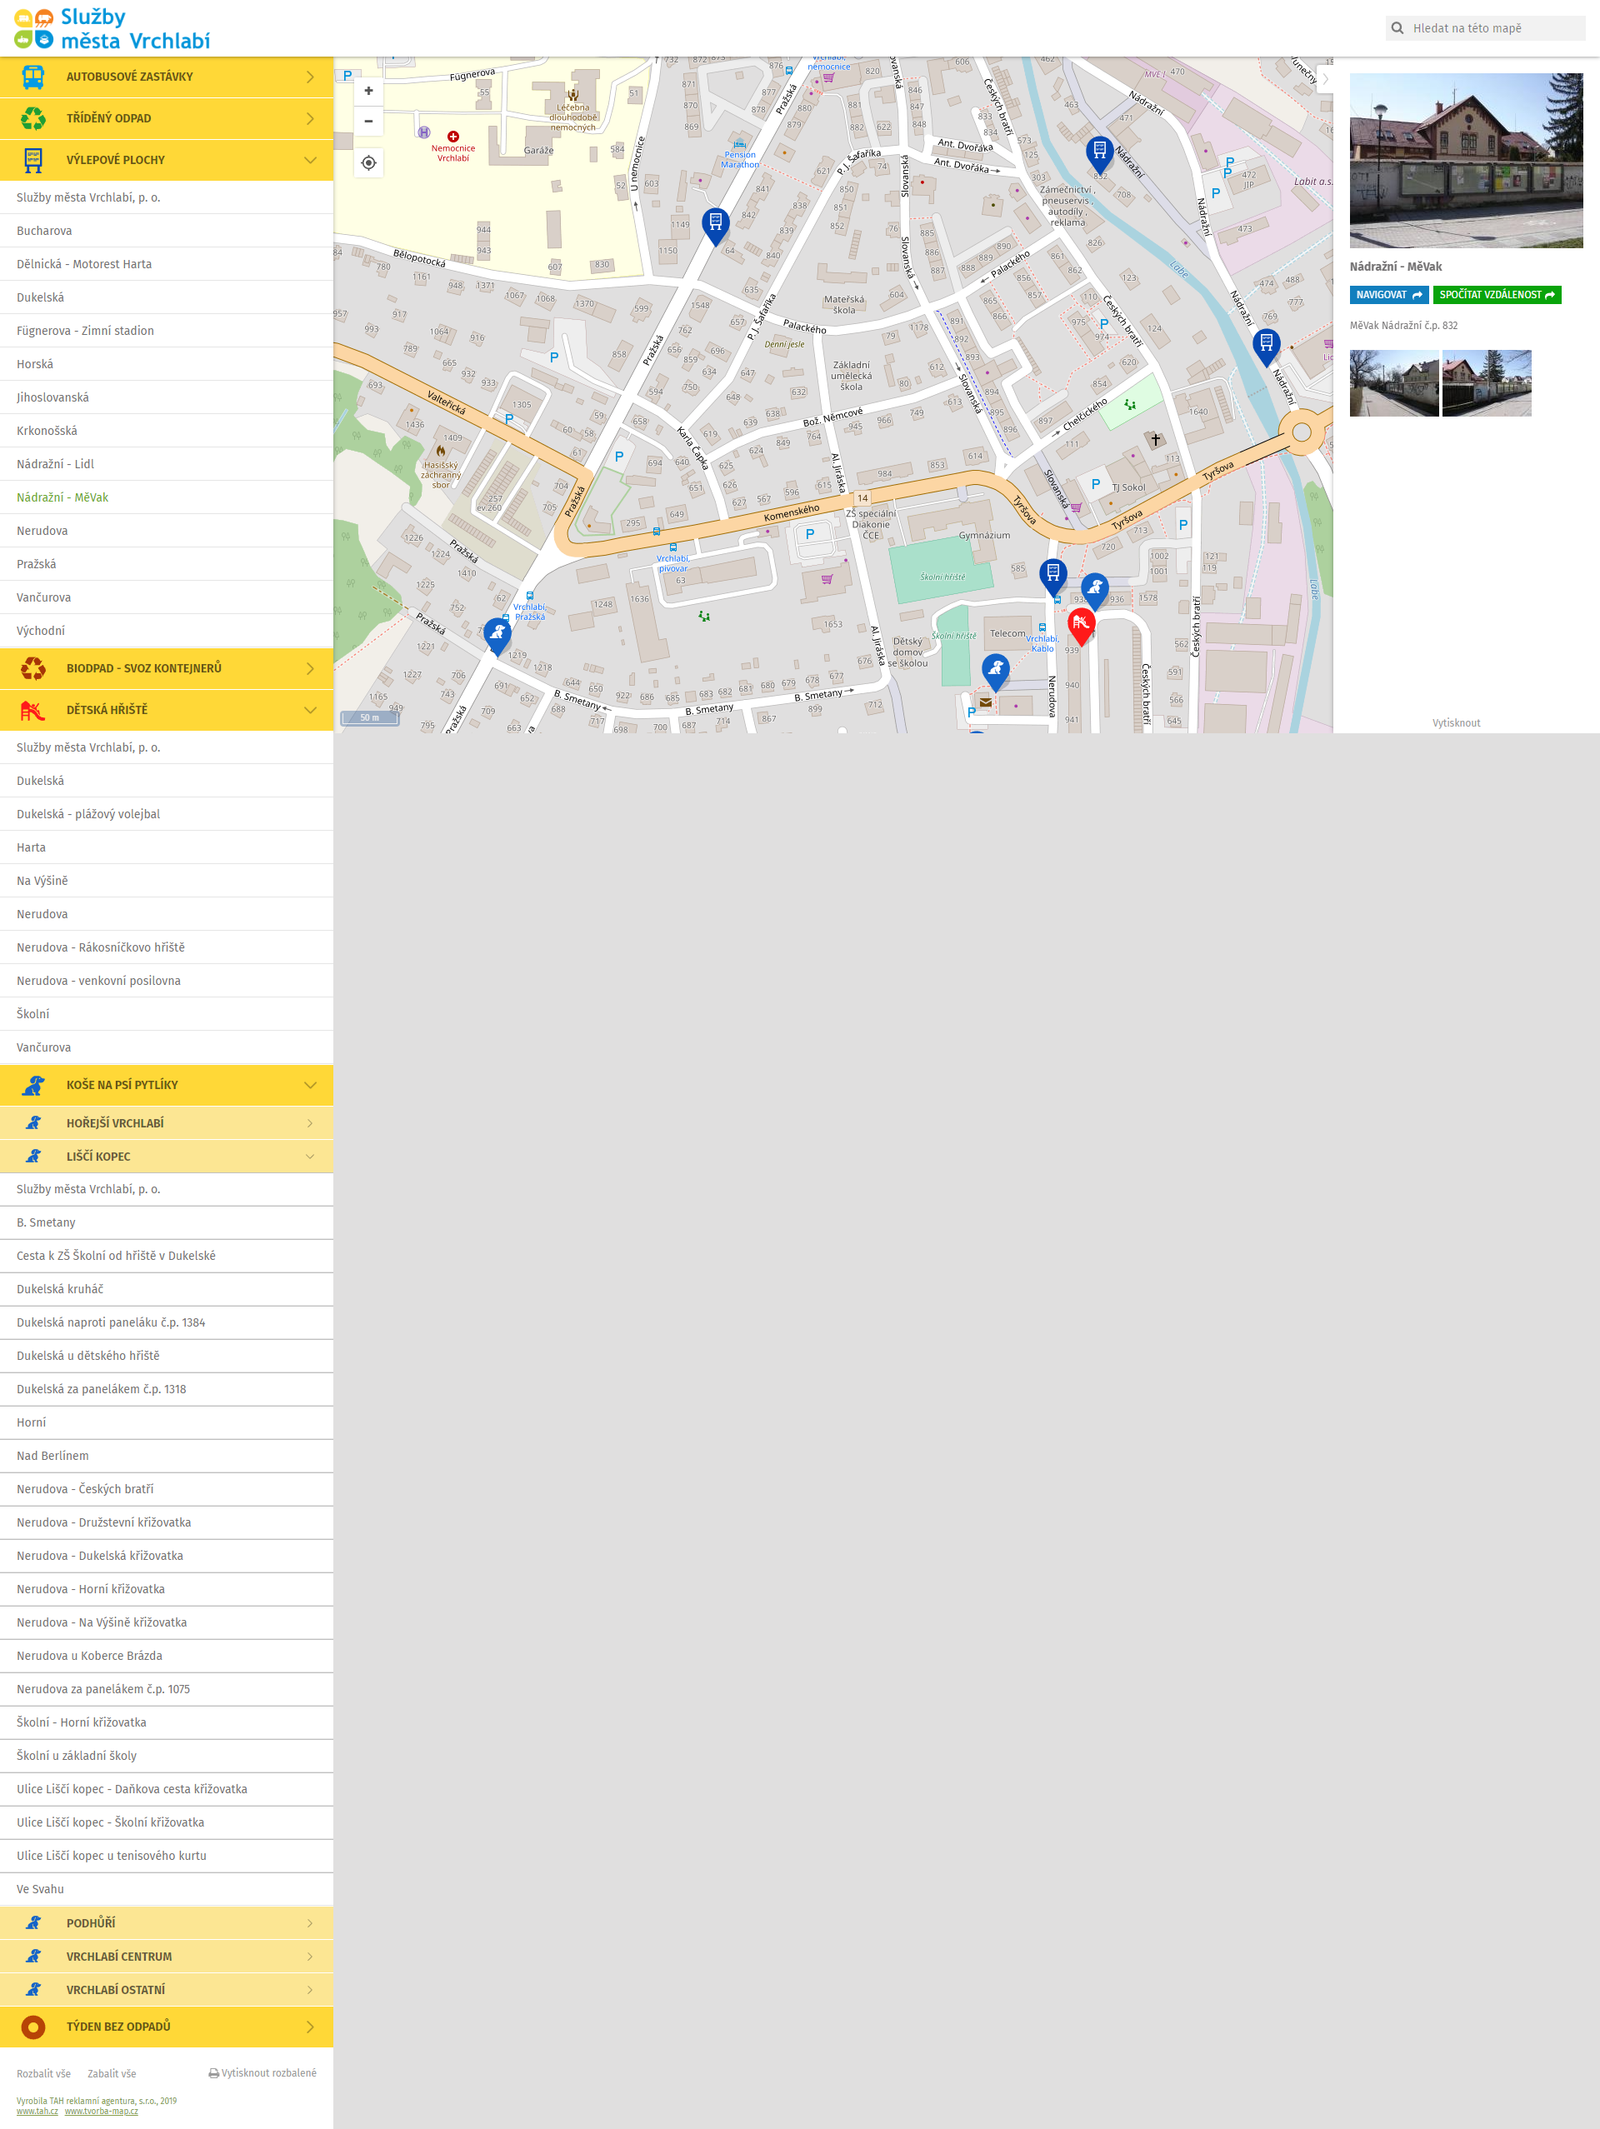This screenshot has height=2129, width=1600.
Task: Click the playground slide icon for Dětská hřiště
Action: [33, 710]
